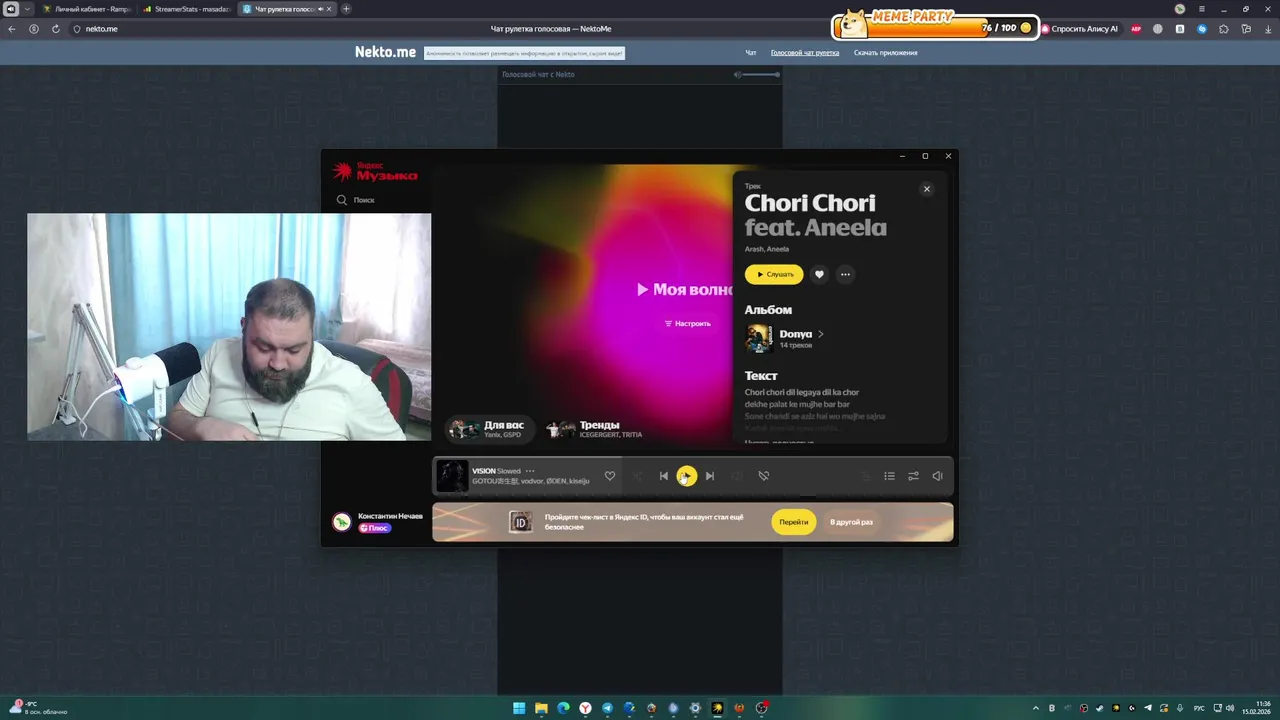This screenshot has width=1280, height=720.
Task: Reload the nekto.me page
Action: [x=56, y=29]
